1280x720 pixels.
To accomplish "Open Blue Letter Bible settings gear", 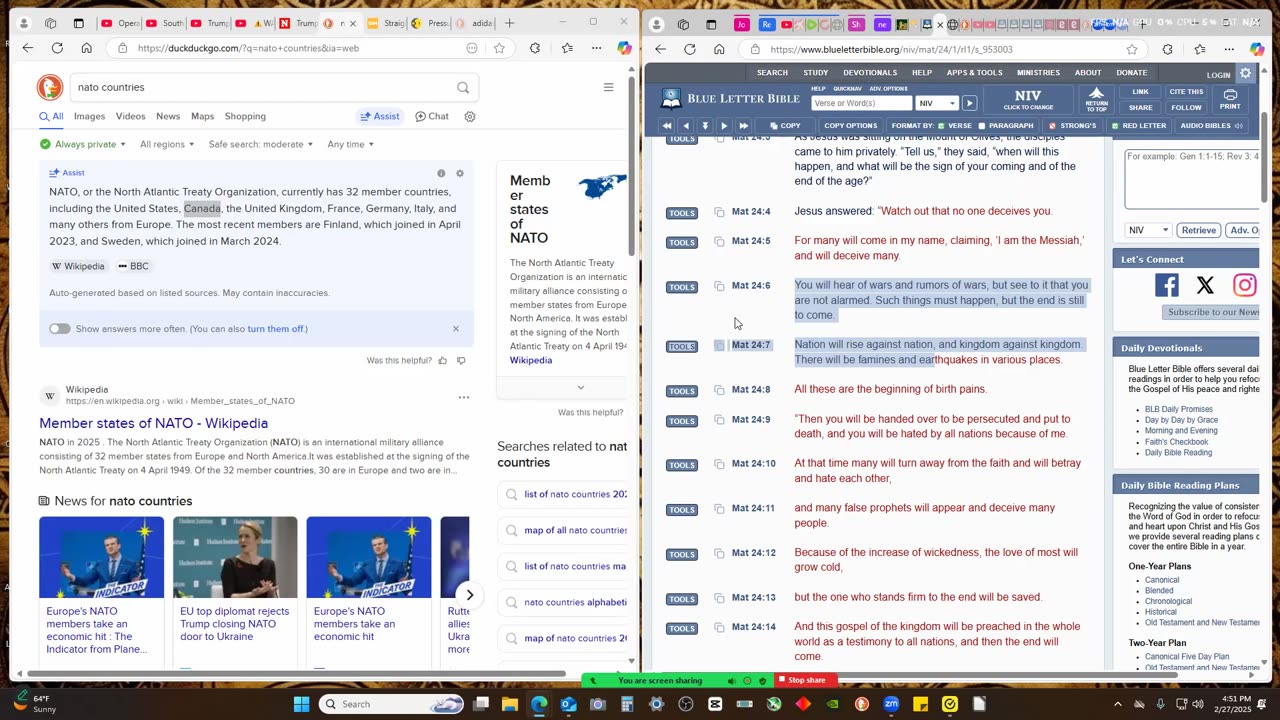I will click(1246, 73).
